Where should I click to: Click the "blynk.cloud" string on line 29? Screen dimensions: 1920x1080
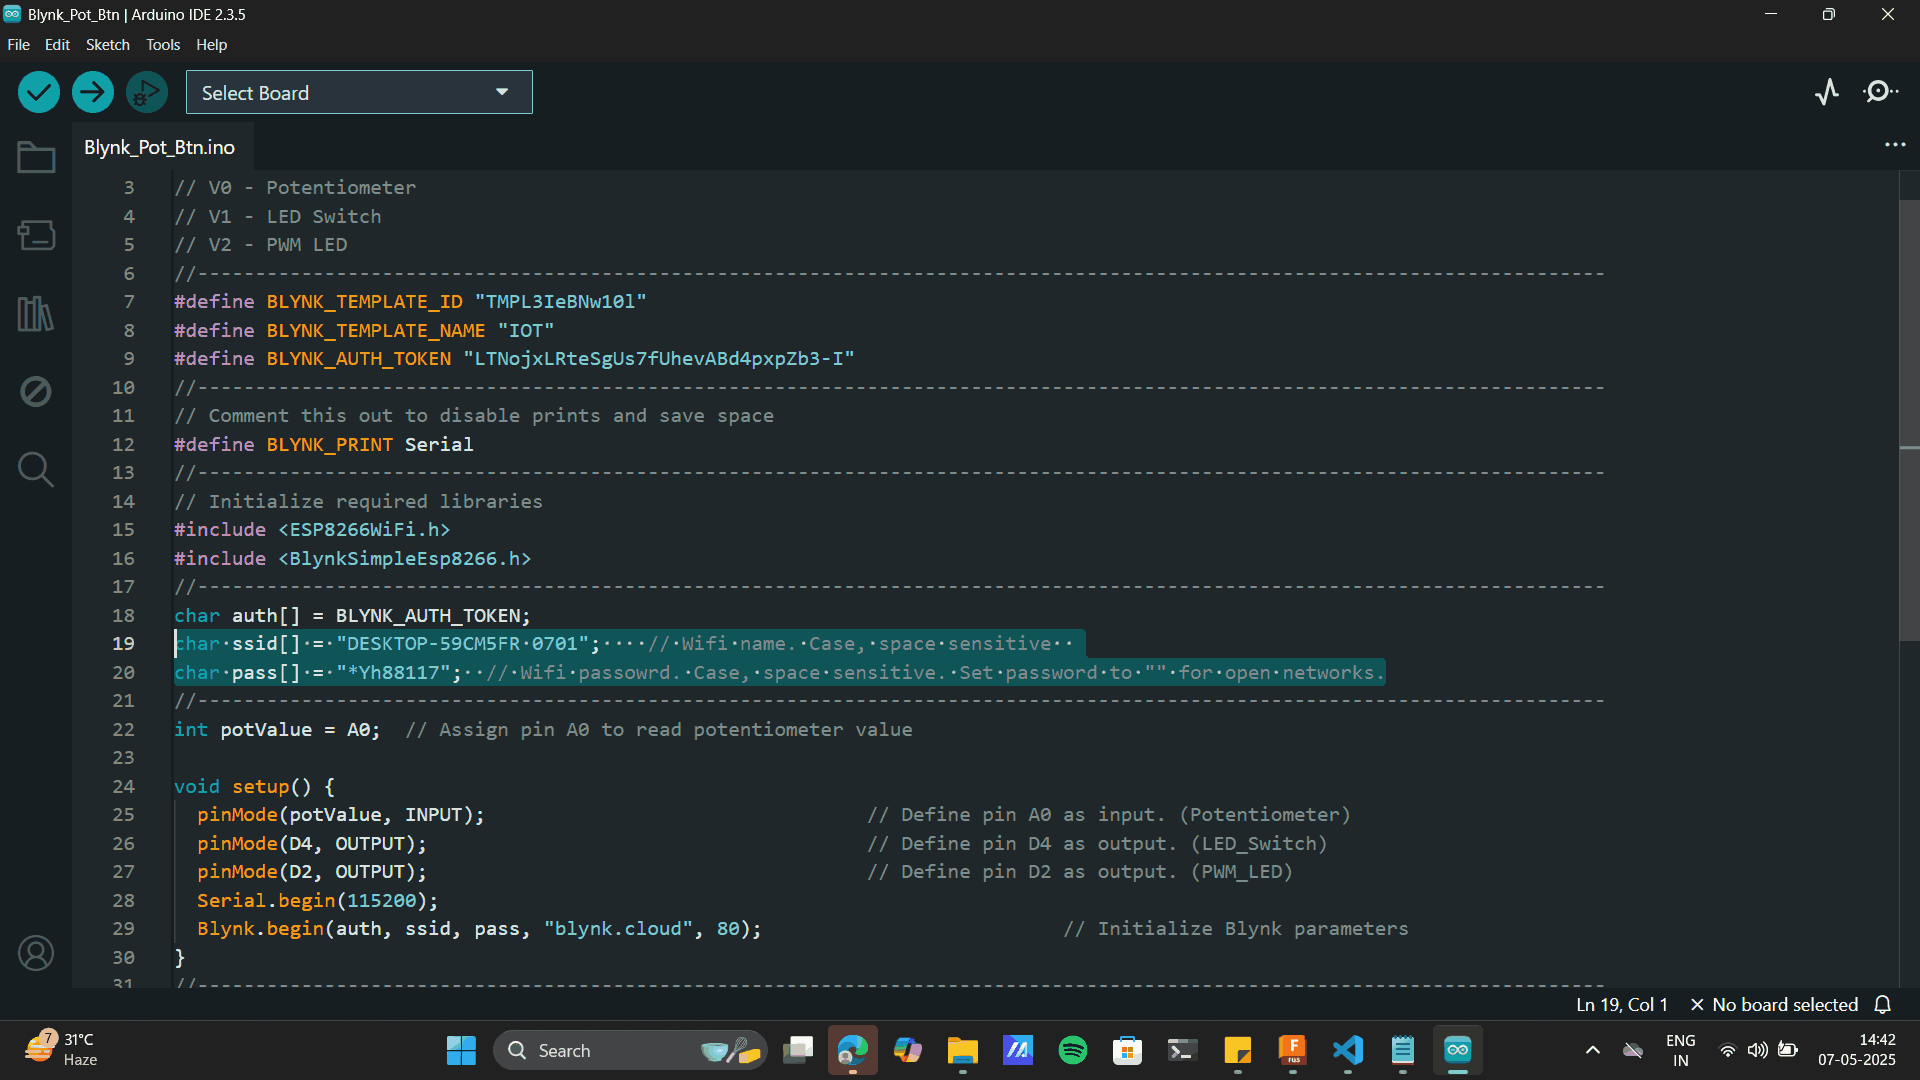[x=618, y=929]
